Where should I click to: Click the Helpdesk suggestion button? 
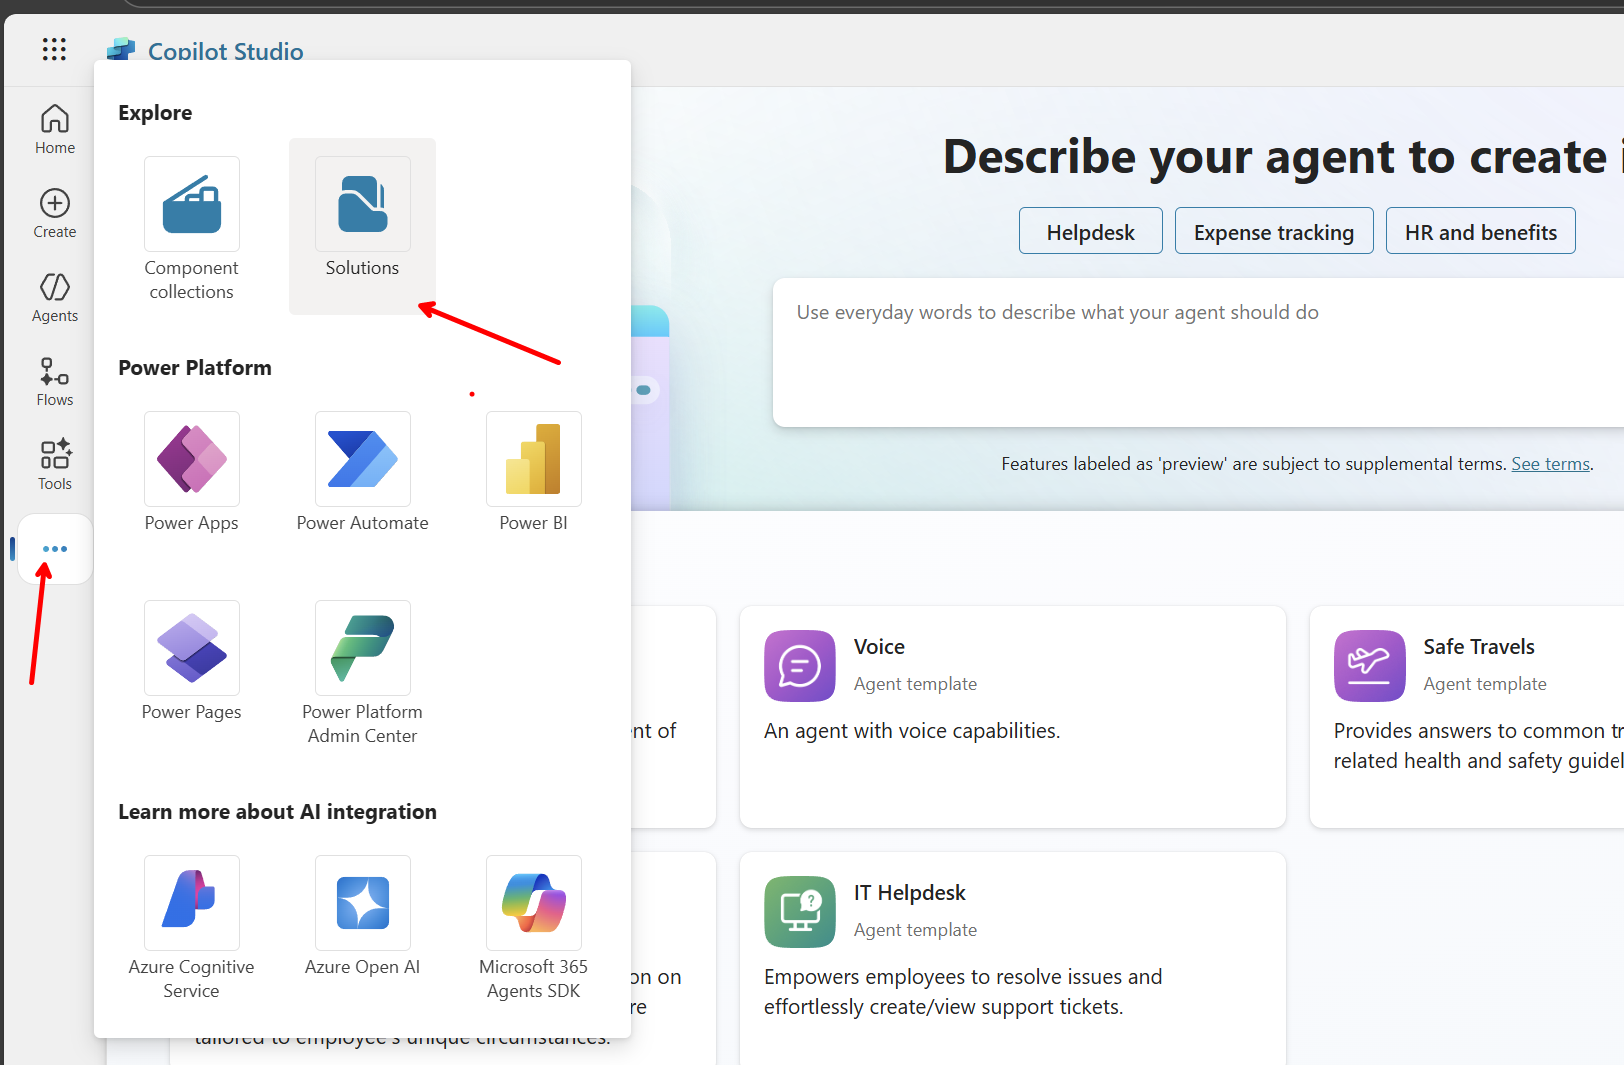[1090, 232]
